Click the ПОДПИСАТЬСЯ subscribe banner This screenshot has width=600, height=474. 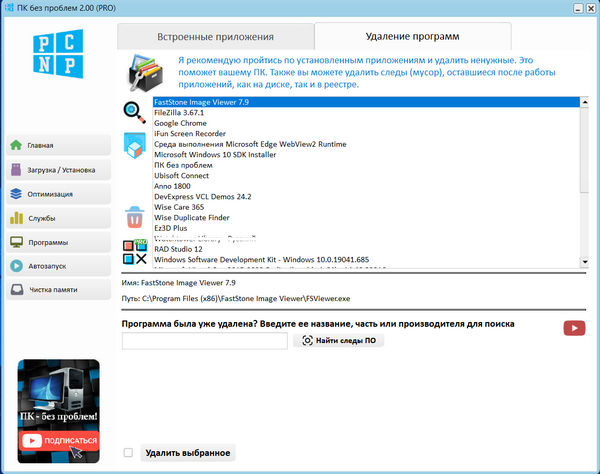(x=59, y=440)
